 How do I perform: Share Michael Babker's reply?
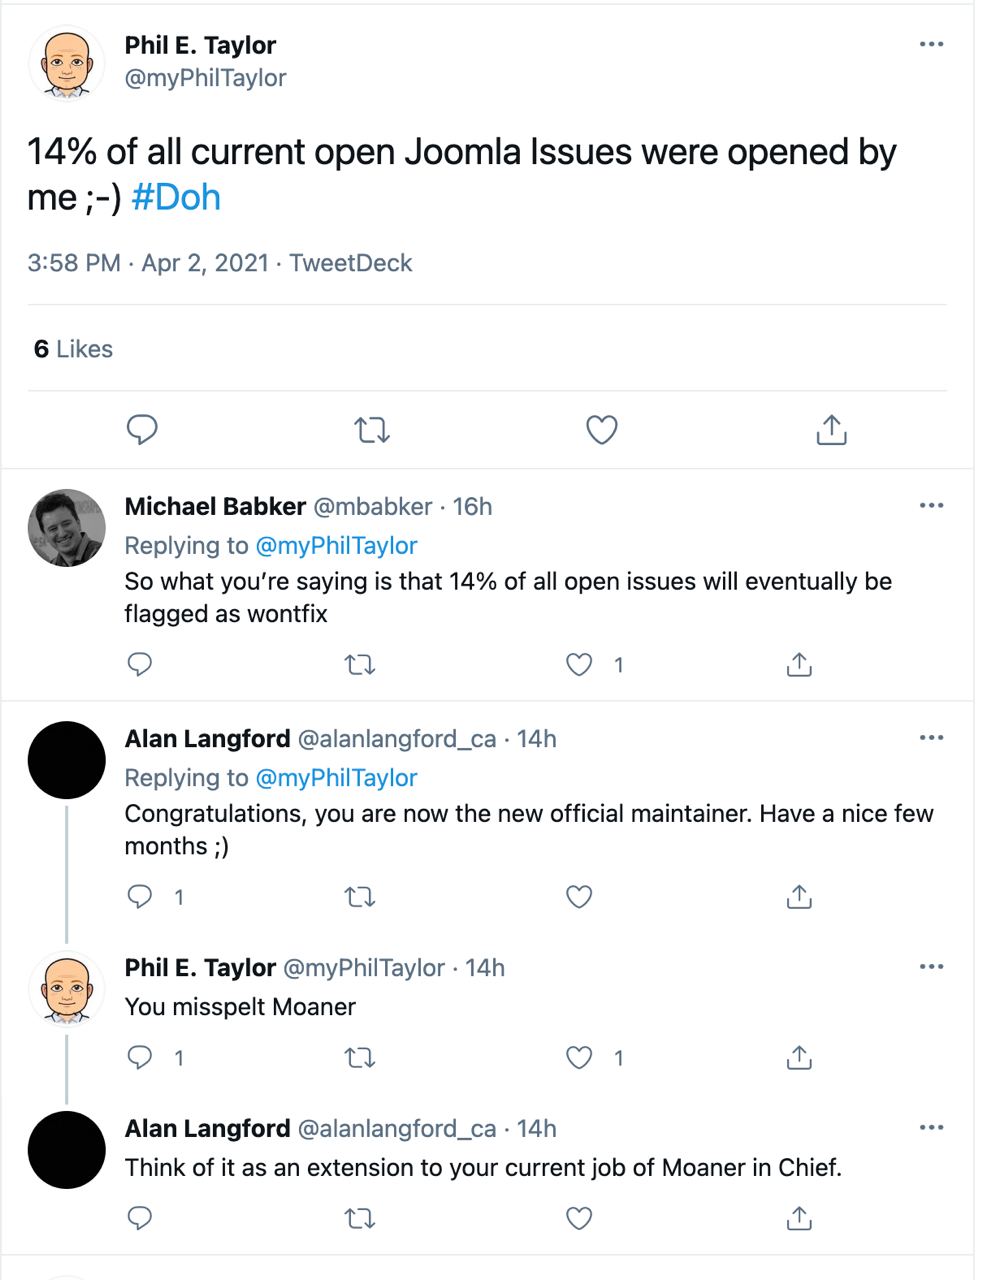(799, 664)
